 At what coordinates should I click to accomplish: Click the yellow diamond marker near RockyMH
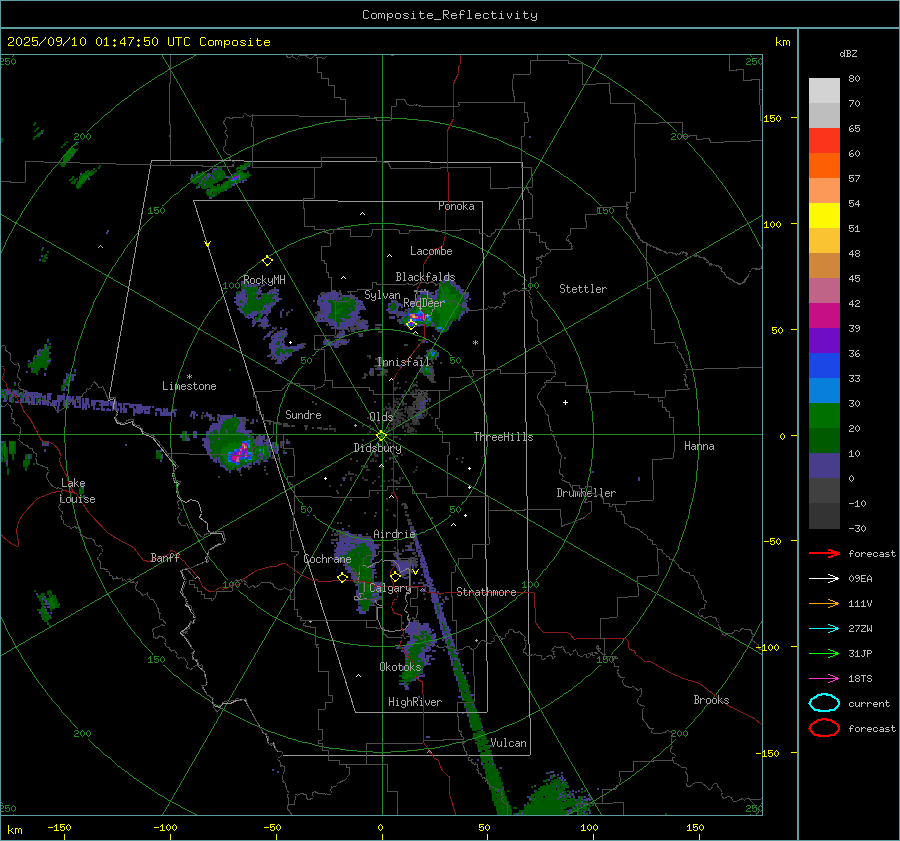267,261
